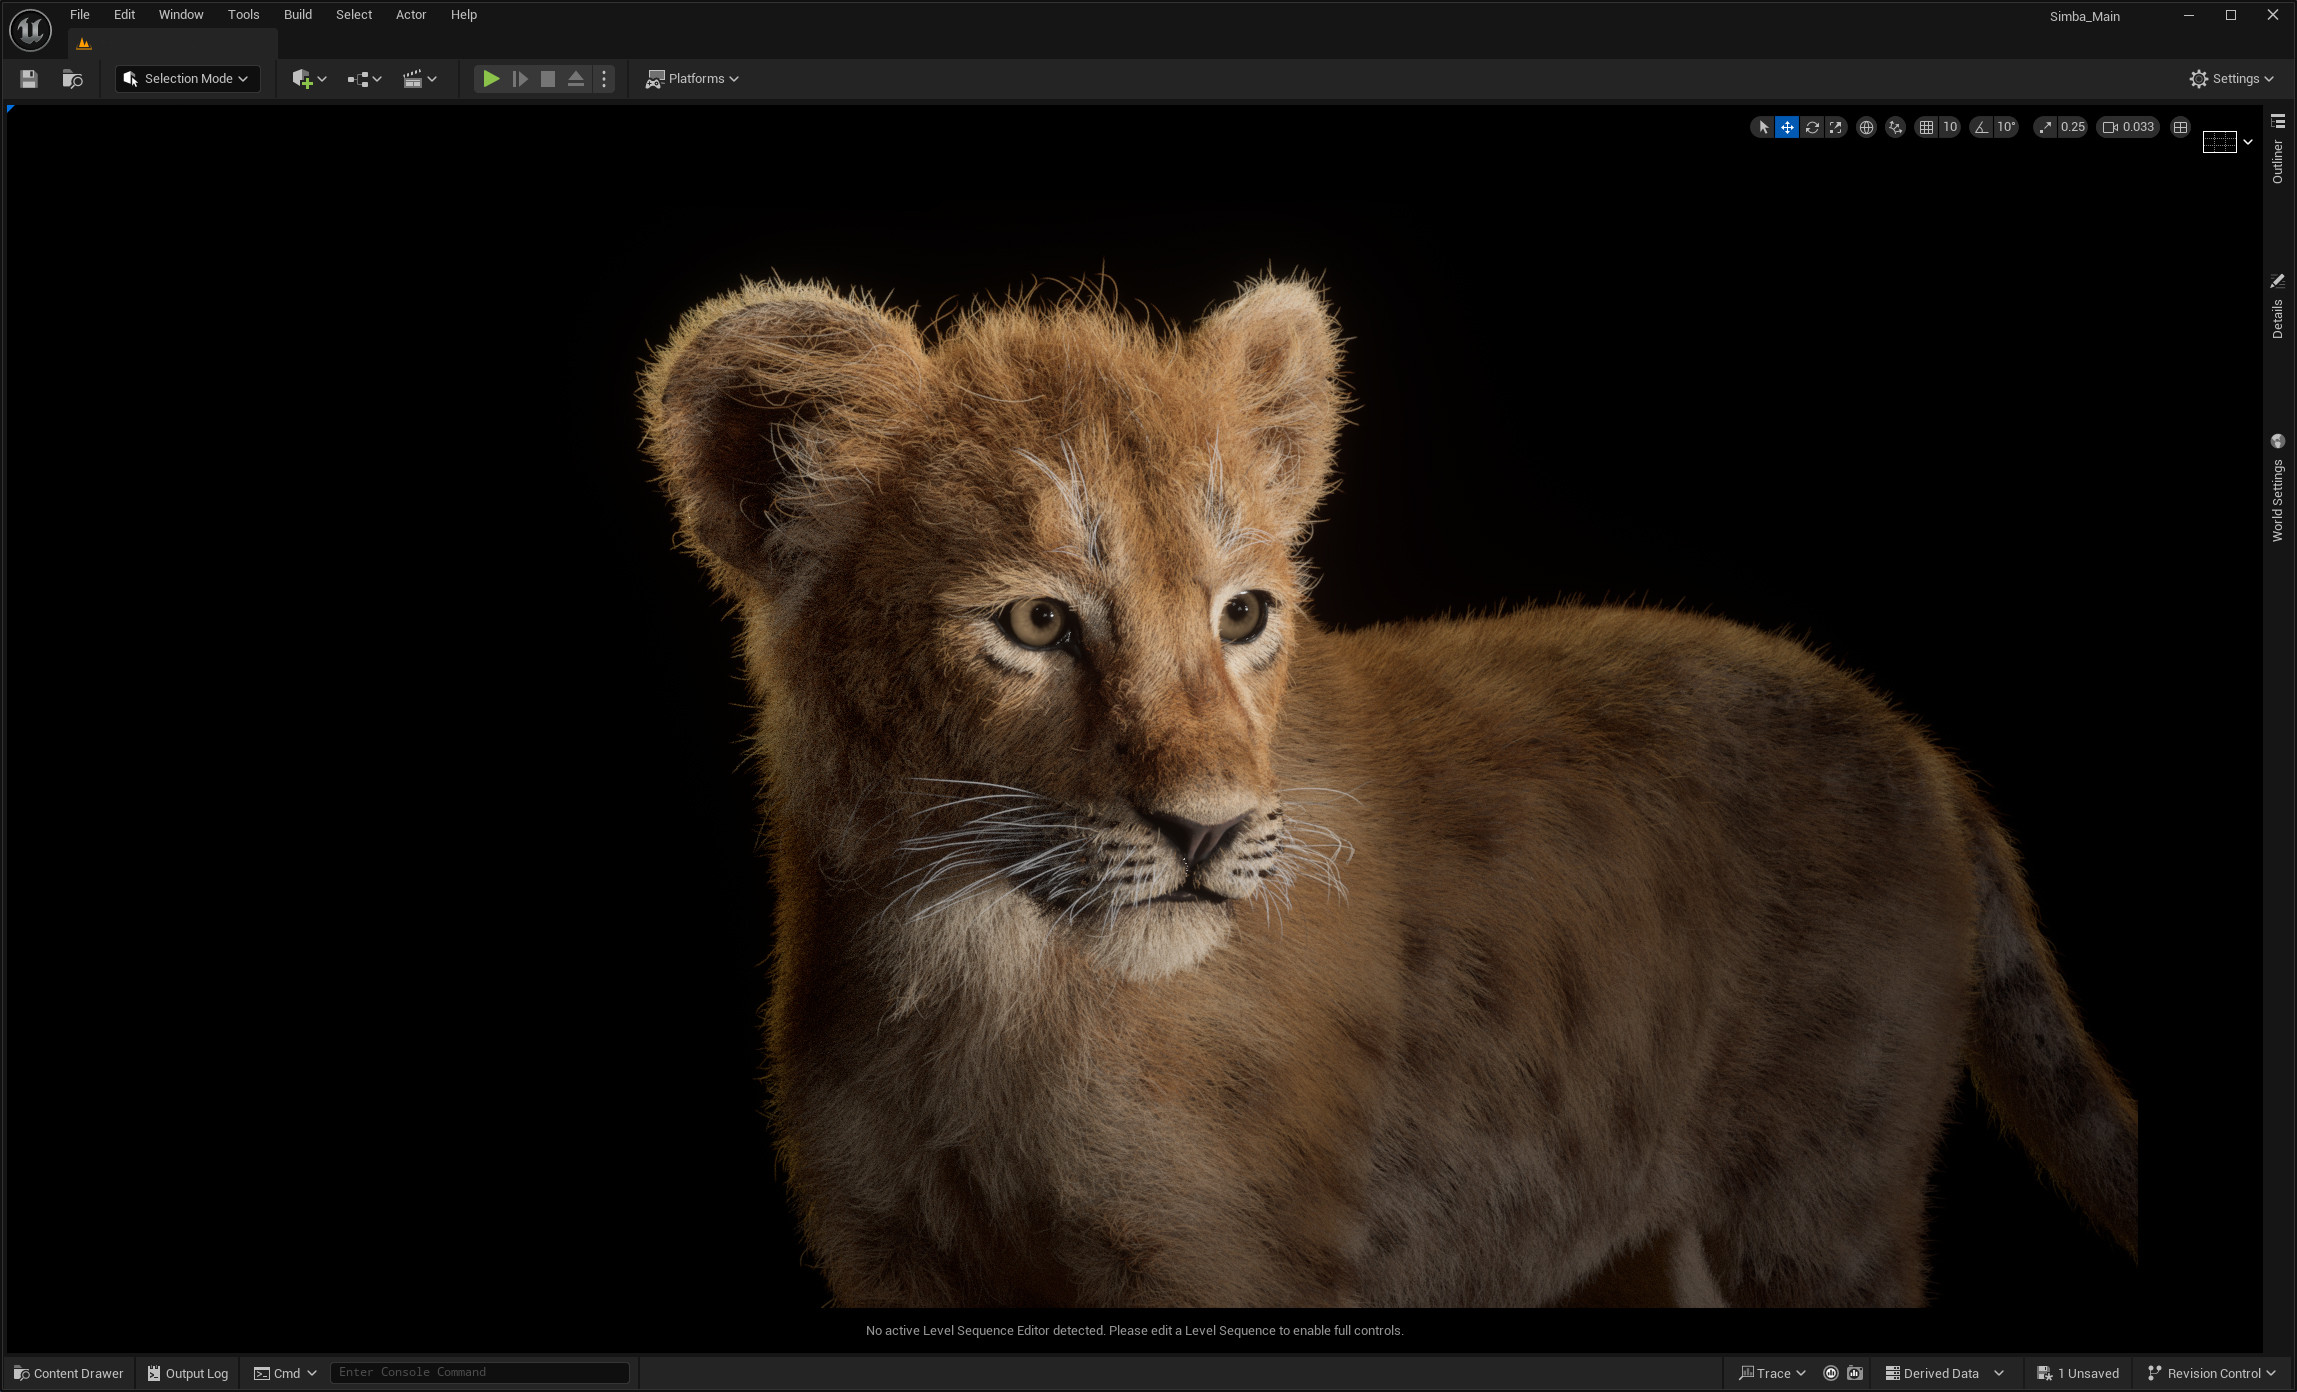Open the Help menu
This screenshot has height=1392, width=2297.
pyautogui.click(x=464, y=15)
